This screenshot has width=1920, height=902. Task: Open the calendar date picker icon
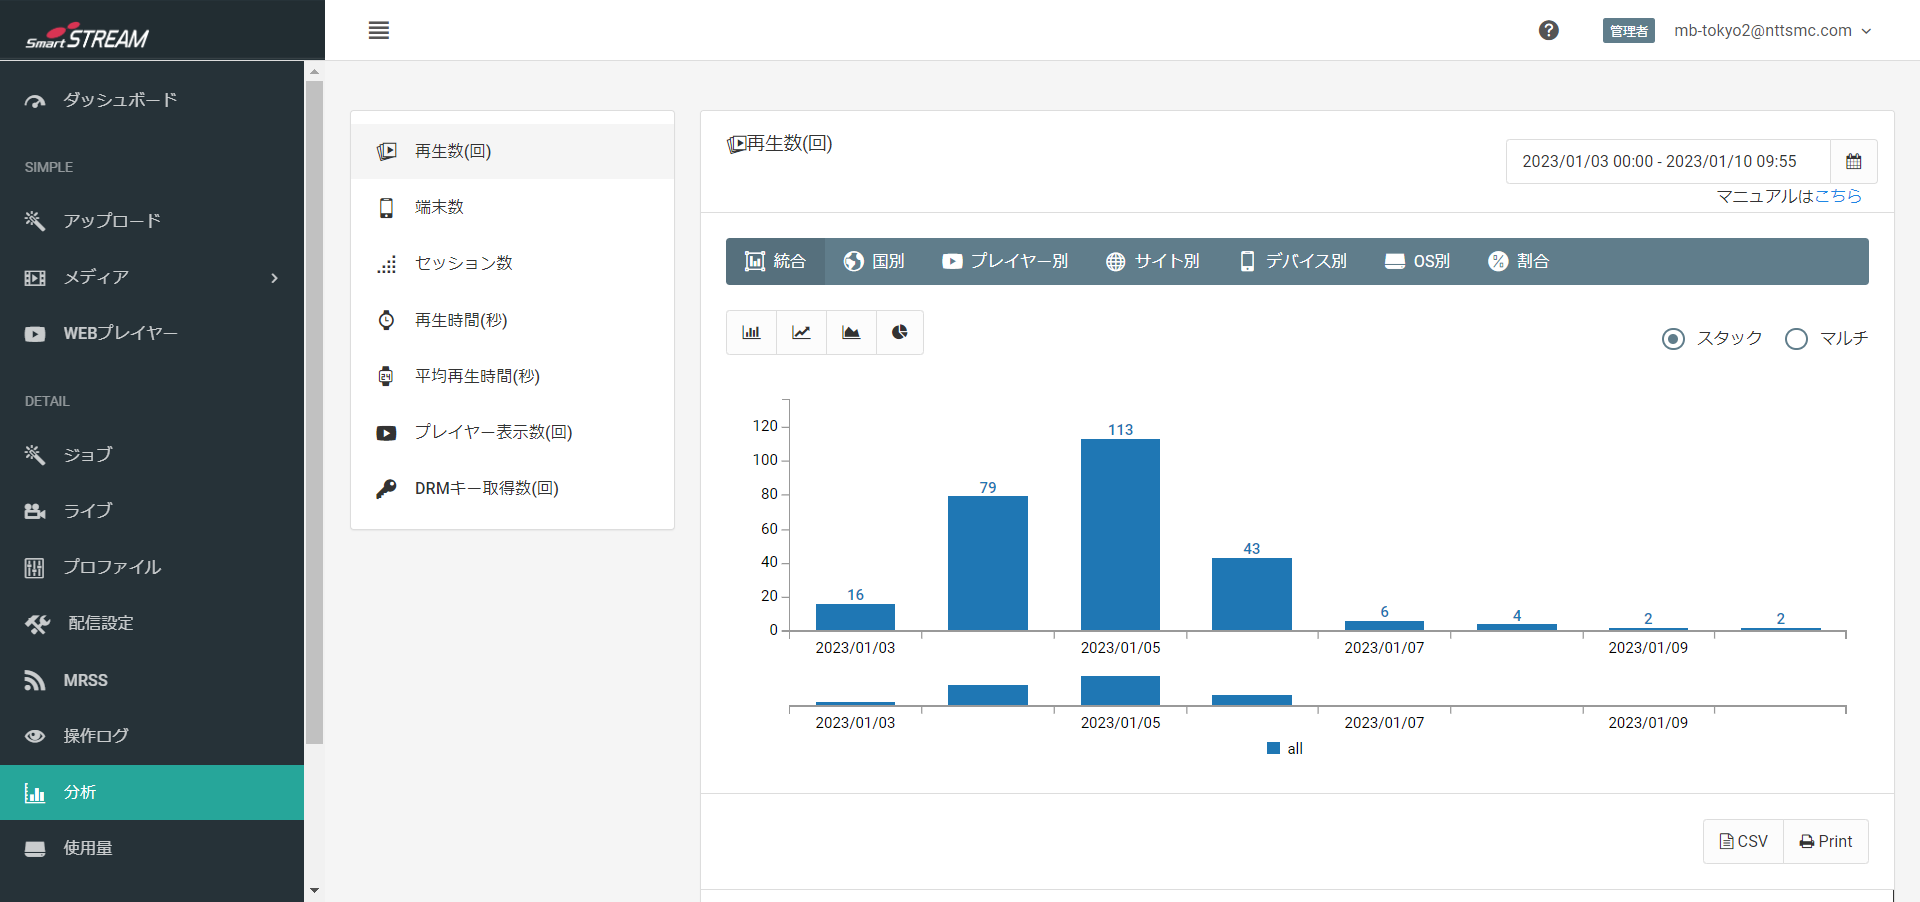click(x=1853, y=161)
